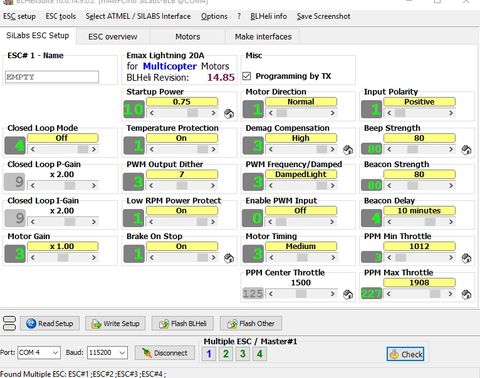Click the Closed Loop Mode value box
480x378 pixels.
(x=15, y=145)
